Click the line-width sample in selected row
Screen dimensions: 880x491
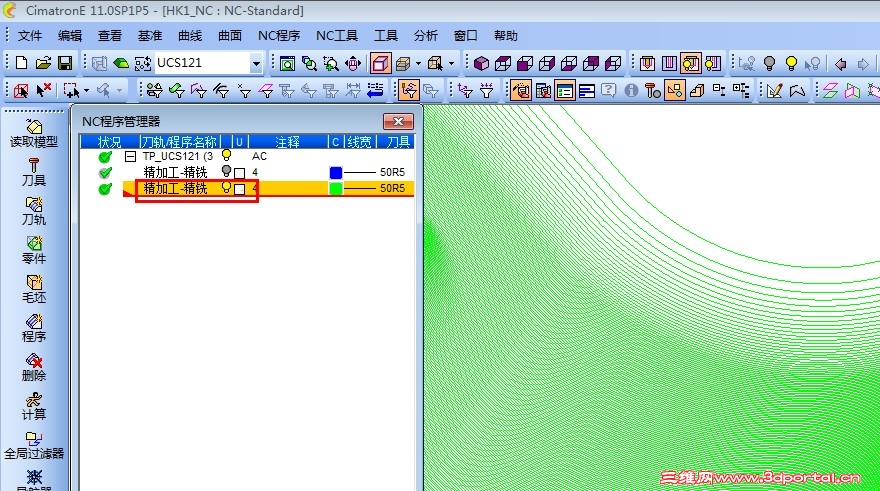[359, 189]
